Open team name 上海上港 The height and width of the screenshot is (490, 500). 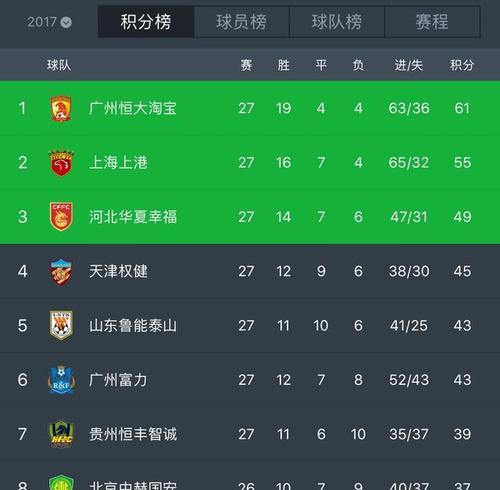pyautogui.click(x=118, y=163)
